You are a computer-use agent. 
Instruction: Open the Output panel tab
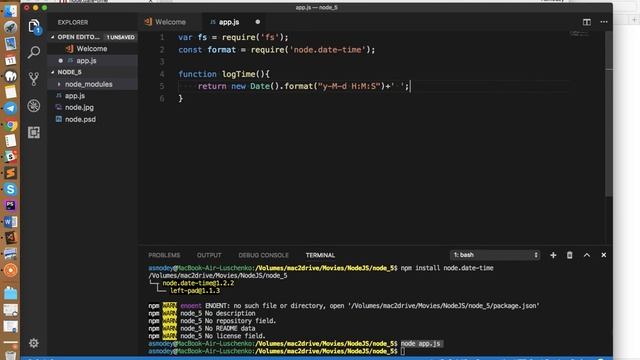tap(209, 255)
